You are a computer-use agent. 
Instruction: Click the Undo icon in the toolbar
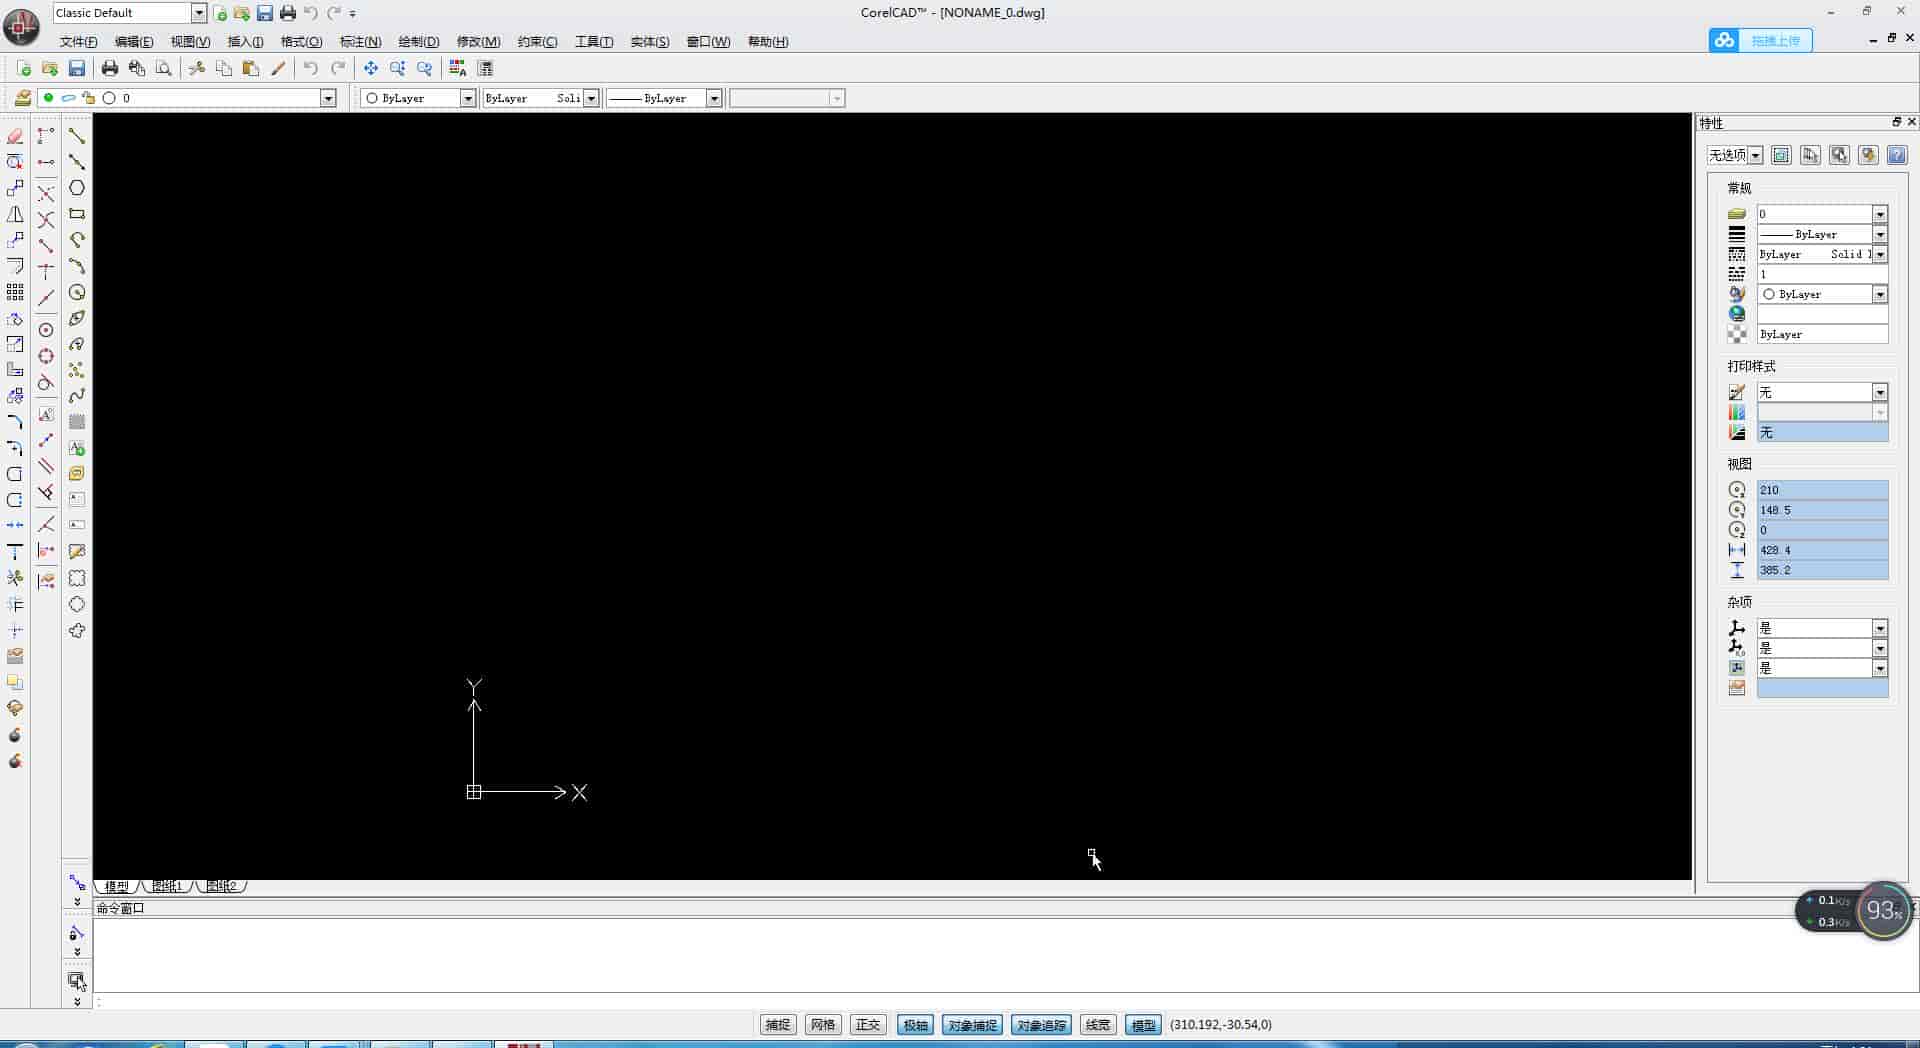click(311, 68)
